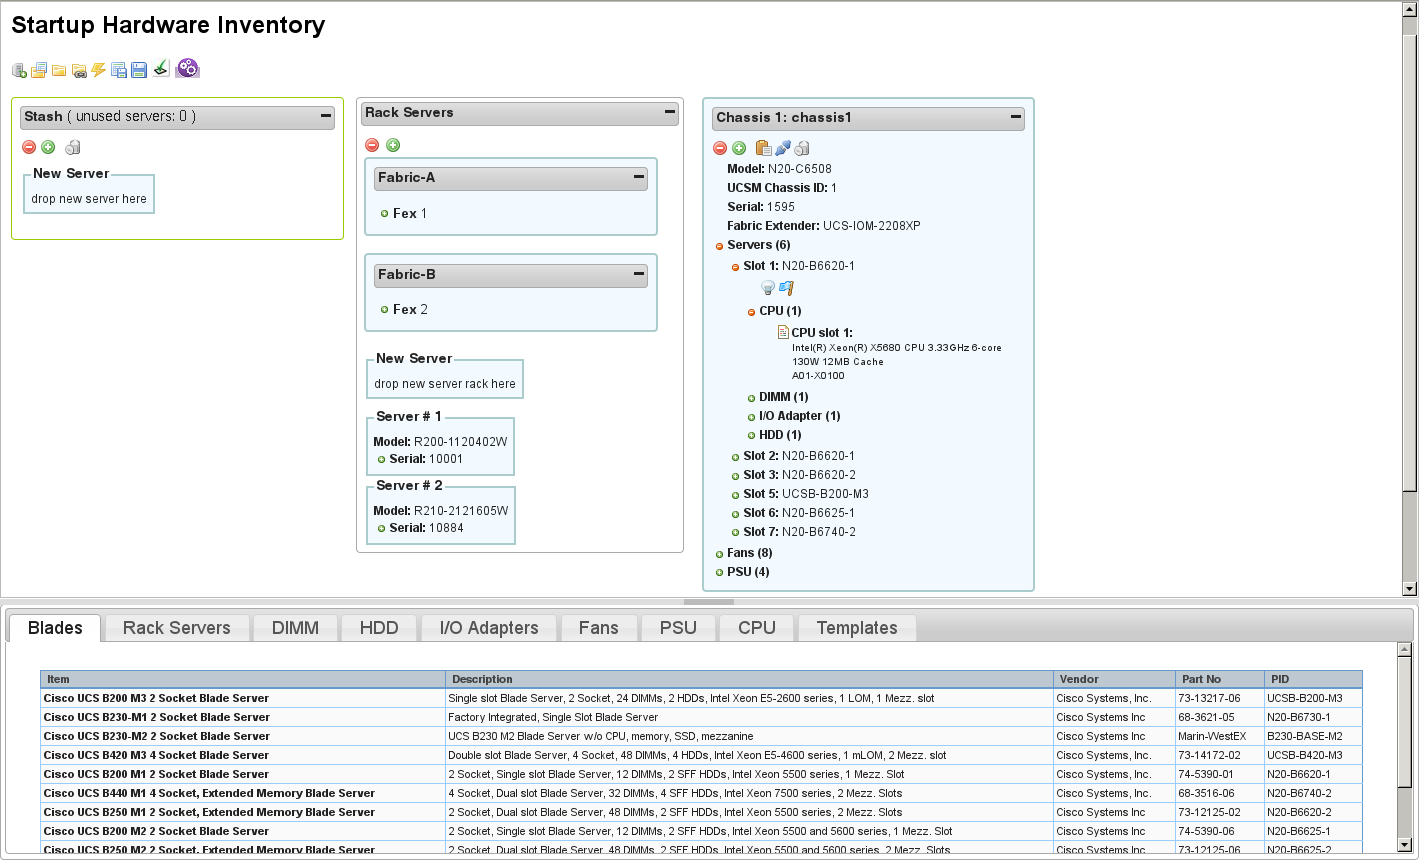Viewport: 1419px width, 860px height.
Task: Collapse Slot 1: N20-B6620-1 node
Action: 736,267
